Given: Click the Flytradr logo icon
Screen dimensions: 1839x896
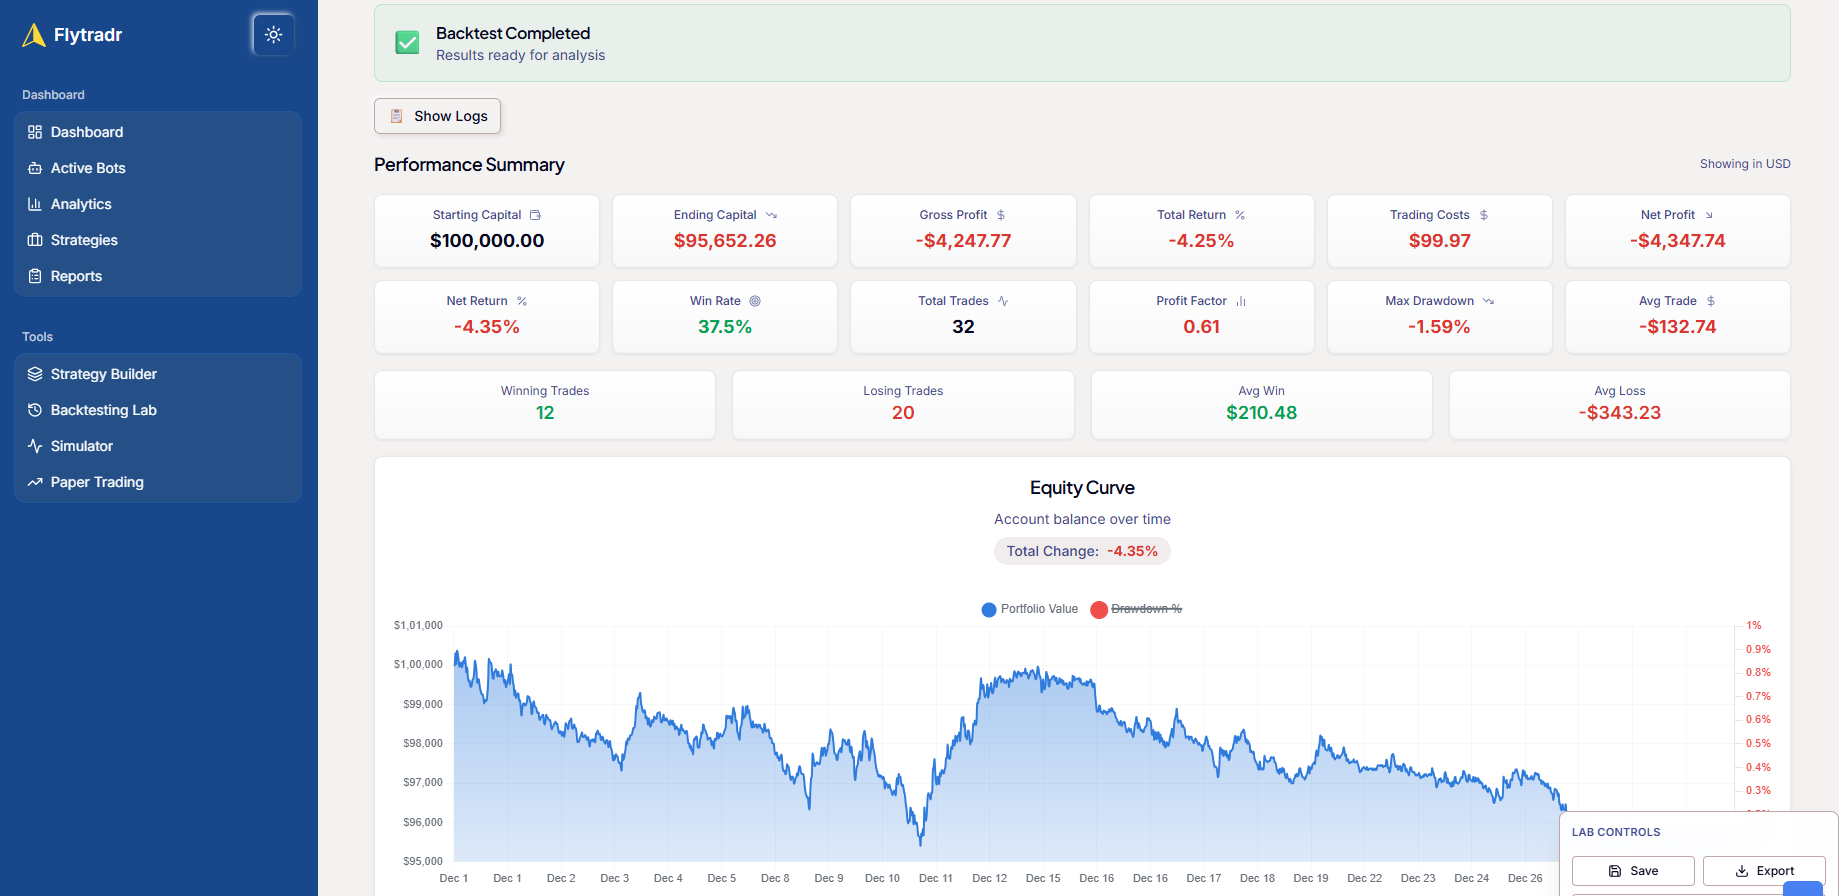Looking at the screenshot, I should click(34, 35).
